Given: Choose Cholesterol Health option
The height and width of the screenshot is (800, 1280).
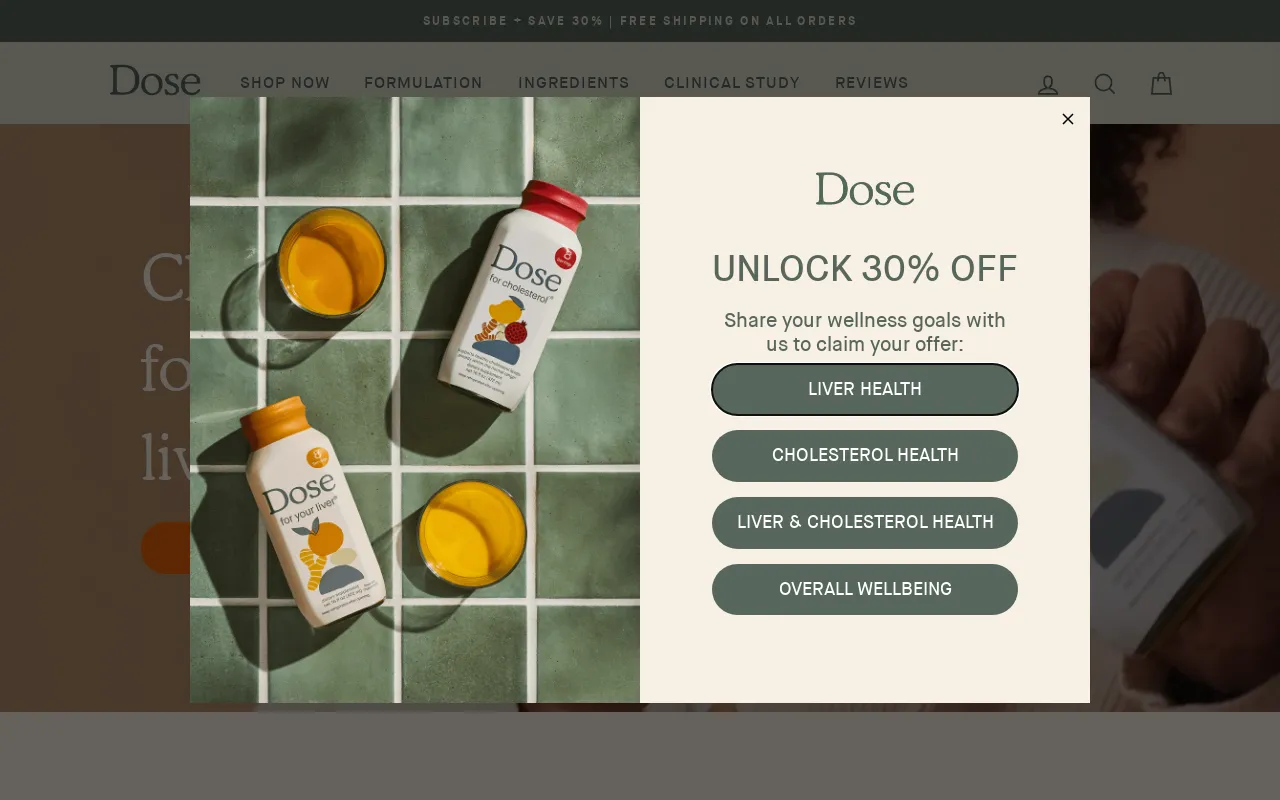Looking at the screenshot, I should click(x=865, y=456).
